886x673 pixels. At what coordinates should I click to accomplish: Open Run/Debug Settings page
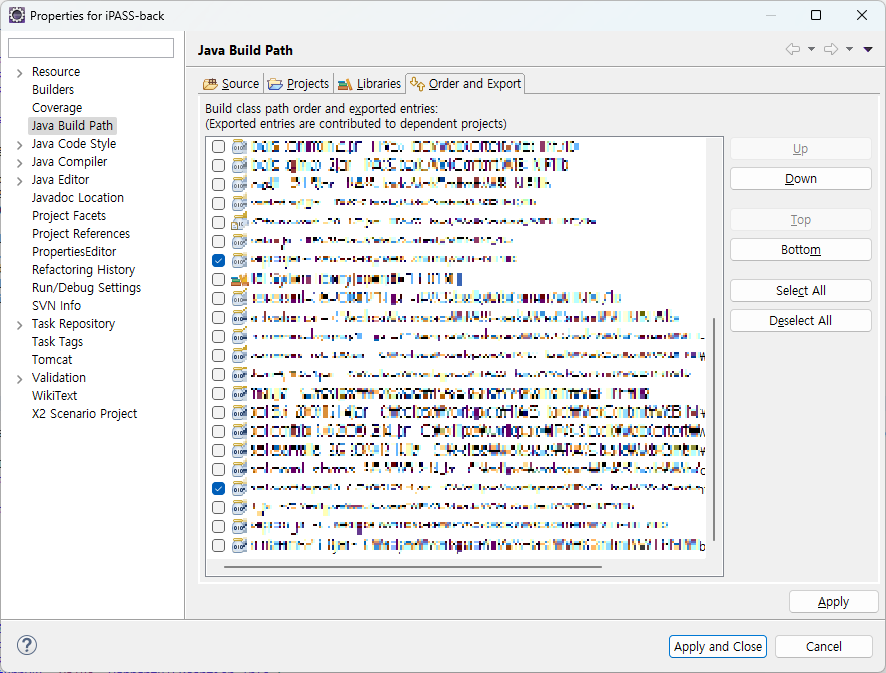click(86, 288)
